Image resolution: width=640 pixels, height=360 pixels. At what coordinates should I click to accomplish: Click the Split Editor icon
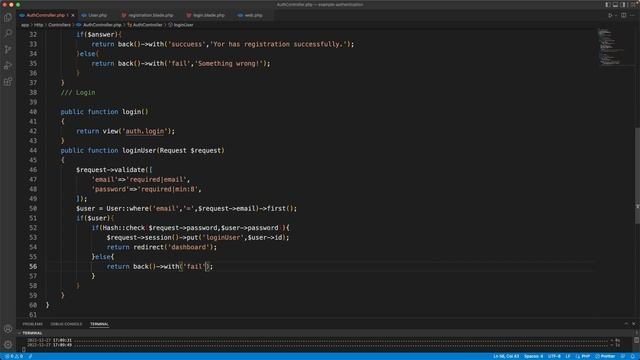click(624, 16)
